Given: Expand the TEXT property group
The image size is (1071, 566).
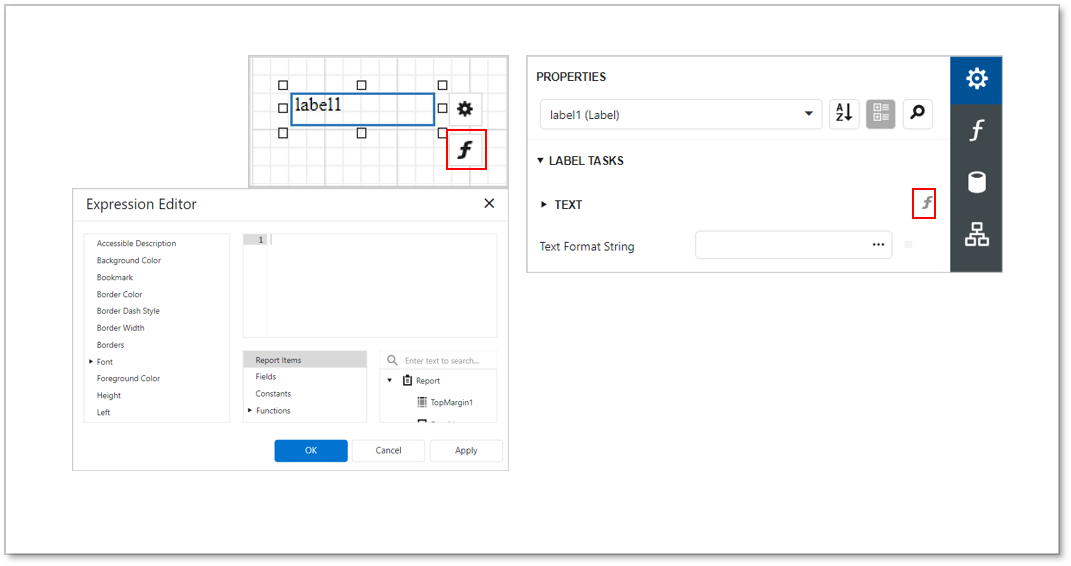Looking at the screenshot, I should [x=544, y=205].
